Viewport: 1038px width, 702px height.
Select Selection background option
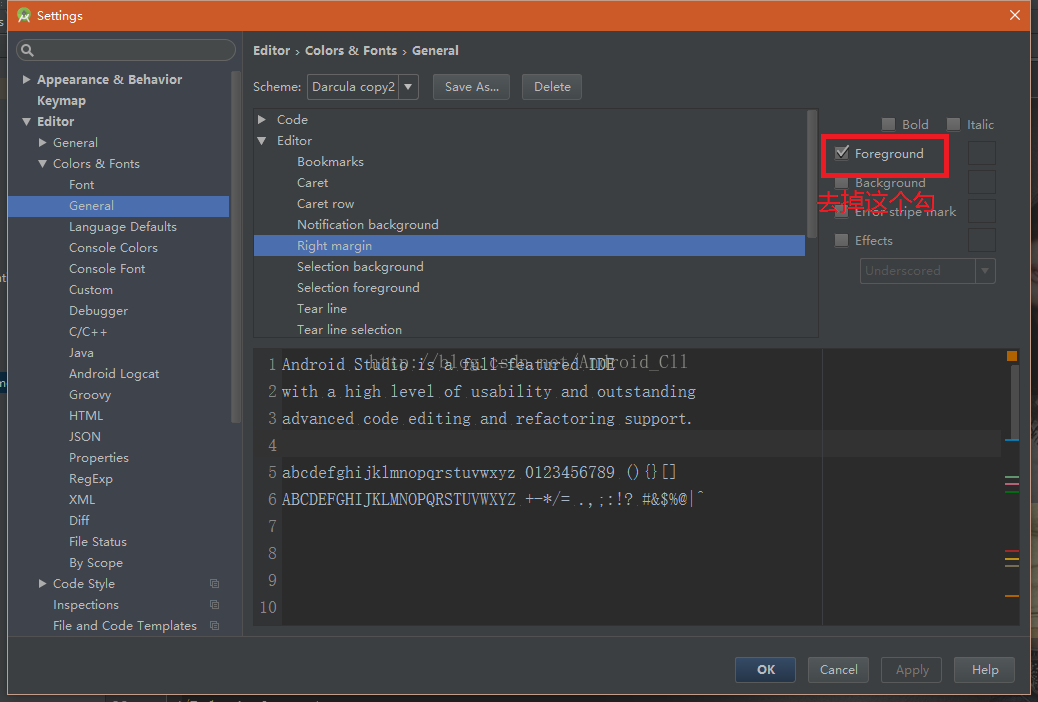(360, 267)
